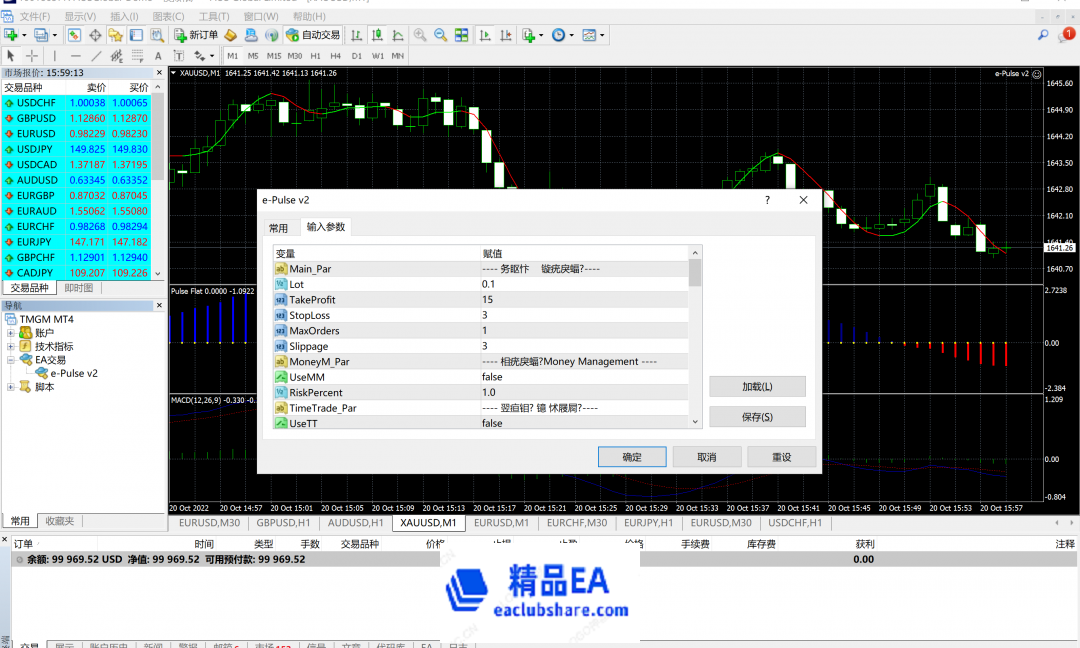Open MetaEditor via the yellow book icon
1080x648 pixels.
[x=231, y=35]
